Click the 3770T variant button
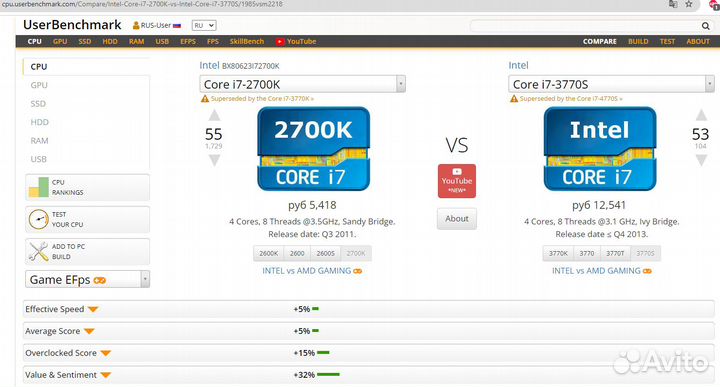720x387 pixels. [x=615, y=253]
